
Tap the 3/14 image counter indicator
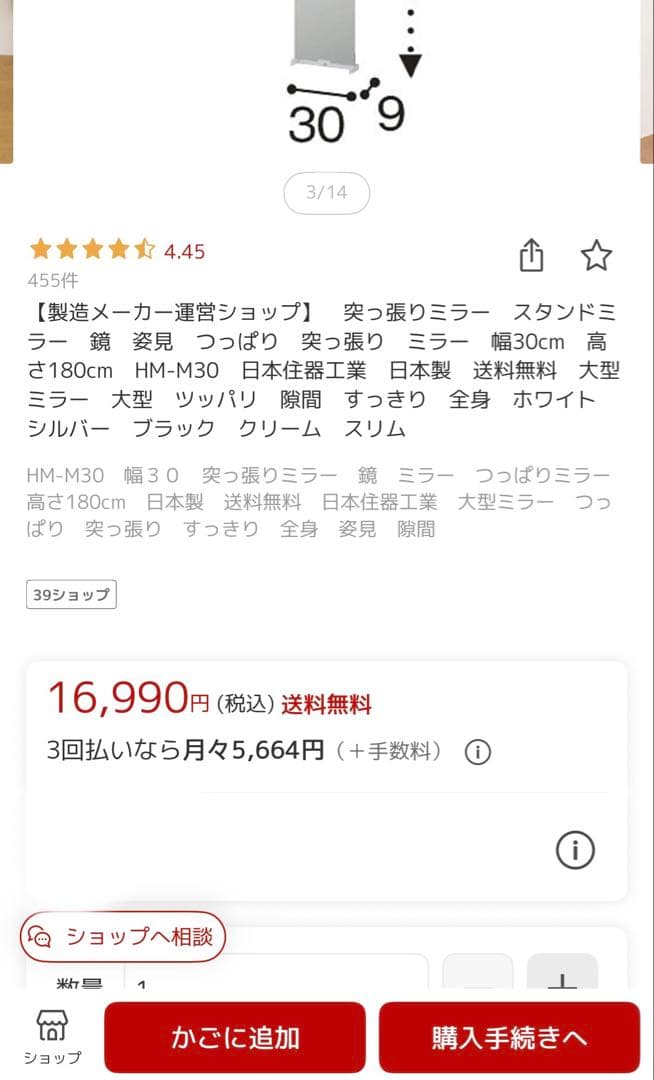point(327,192)
